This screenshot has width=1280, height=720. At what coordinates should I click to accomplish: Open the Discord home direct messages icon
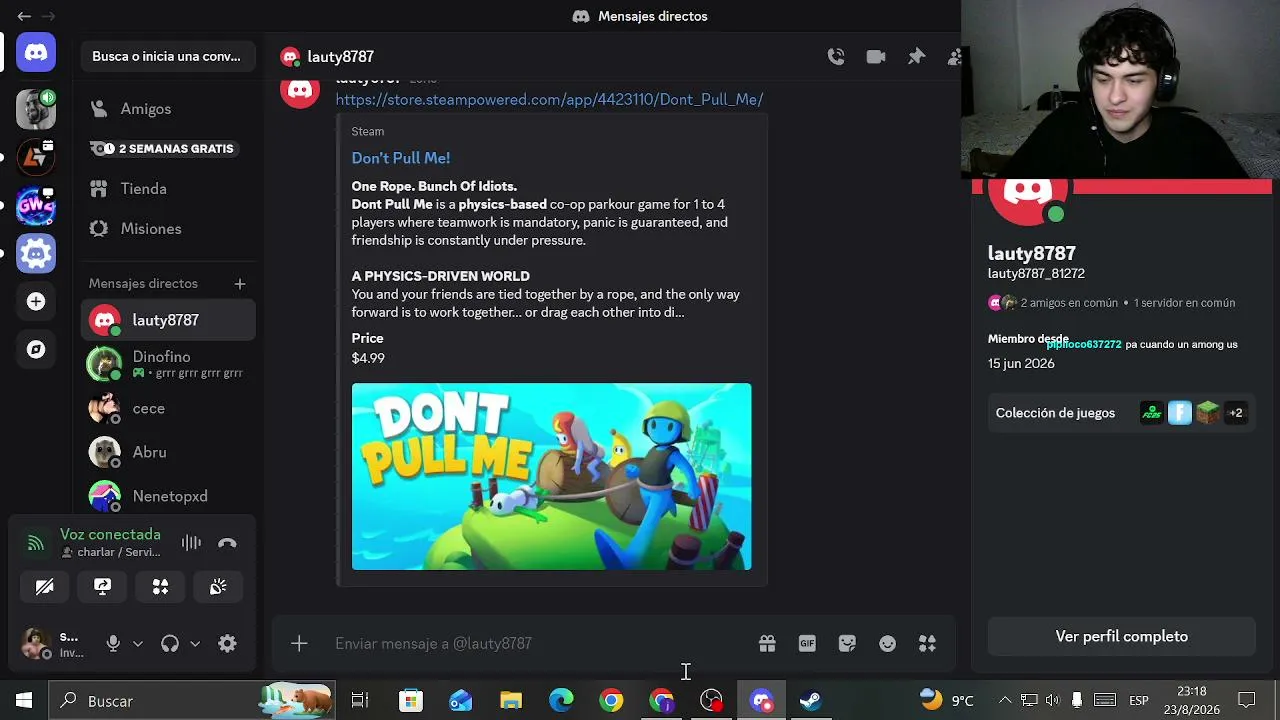pyautogui.click(x=36, y=52)
